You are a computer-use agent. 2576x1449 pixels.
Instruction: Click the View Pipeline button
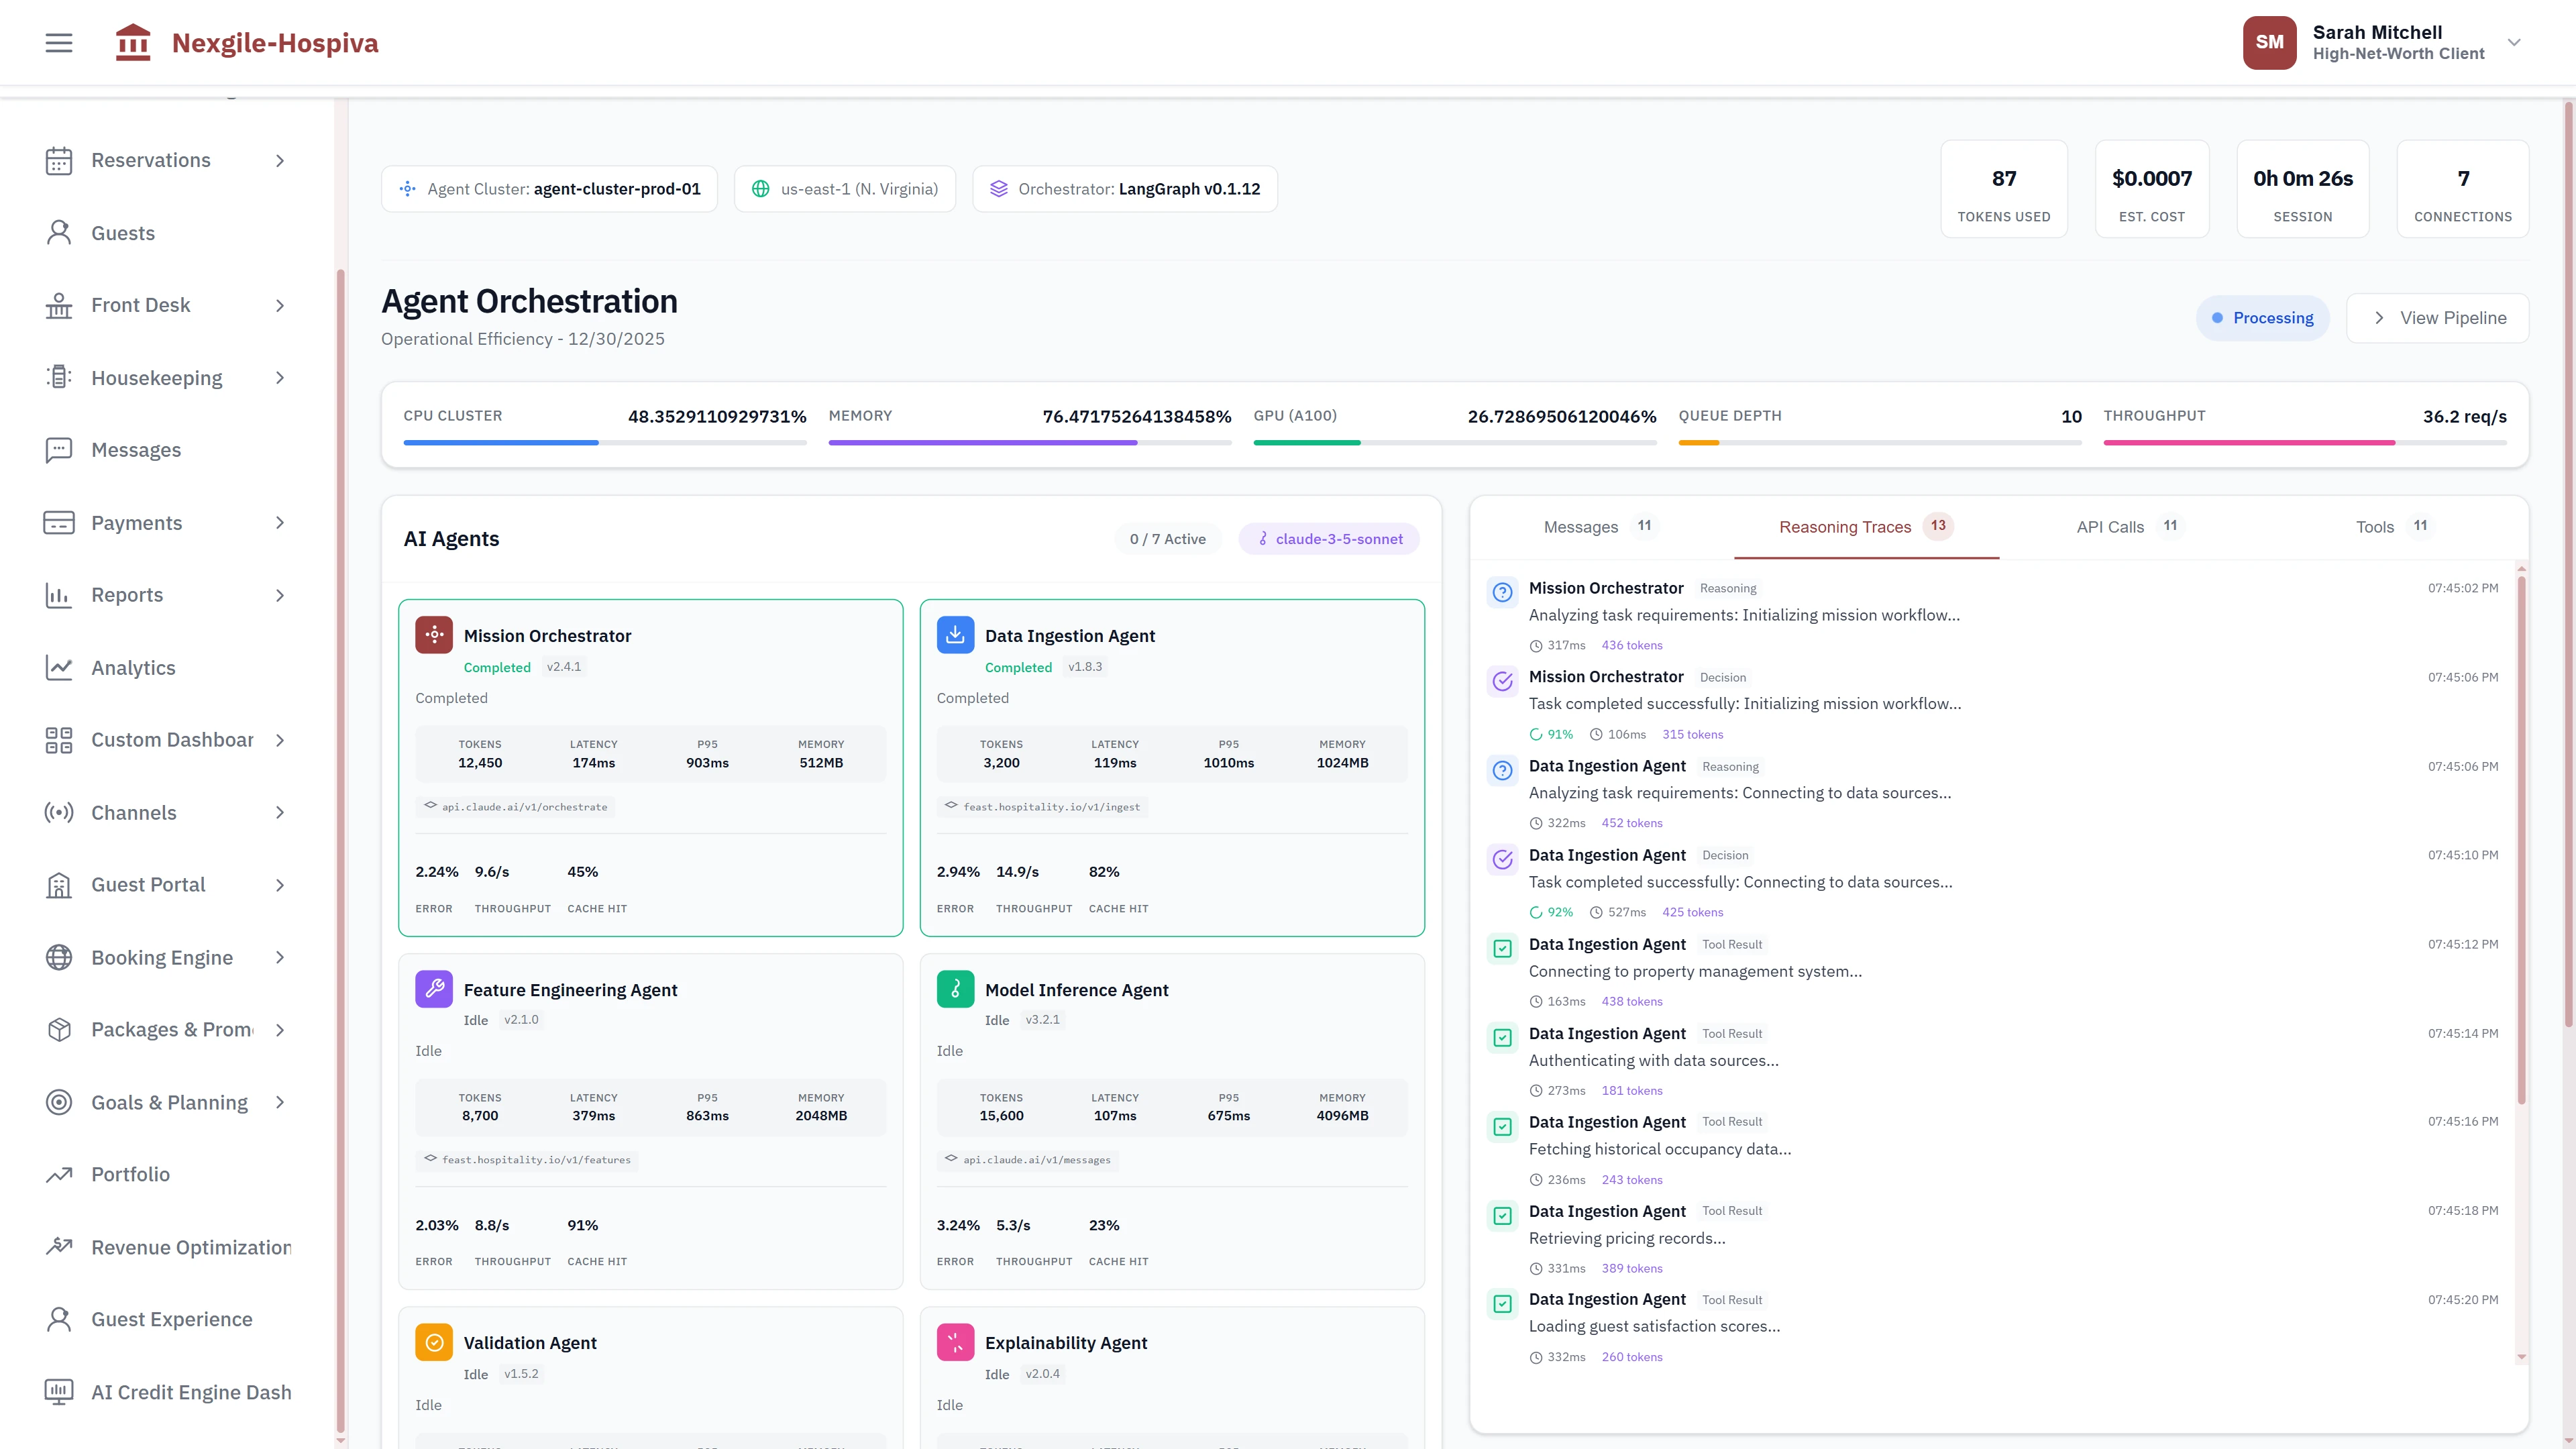[x=2438, y=317]
